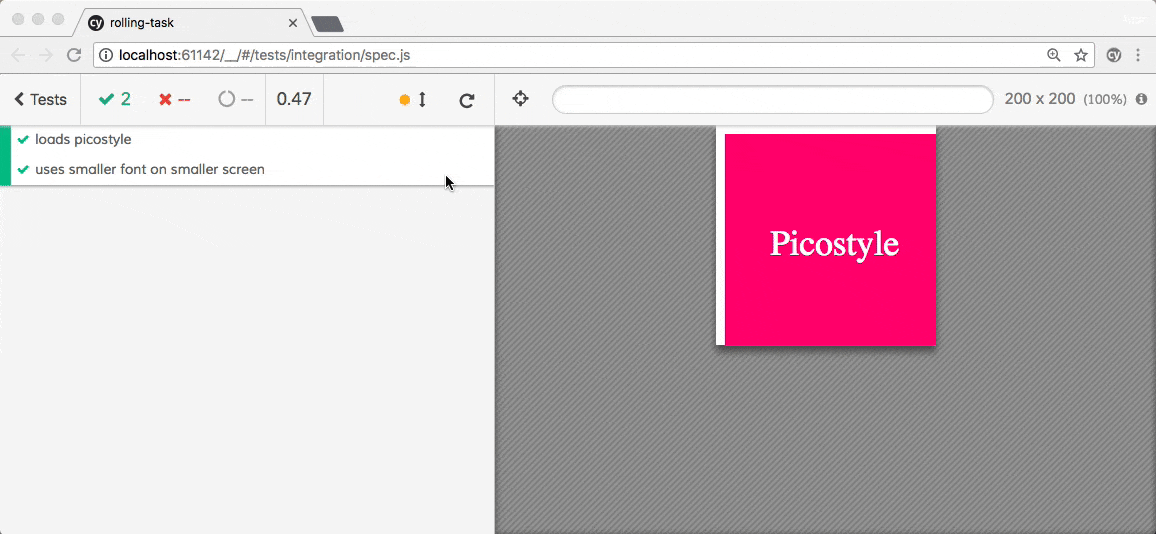The height and width of the screenshot is (534, 1156).
Task: Open the selector playground crosshair icon
Action: [x=520, y=99]
